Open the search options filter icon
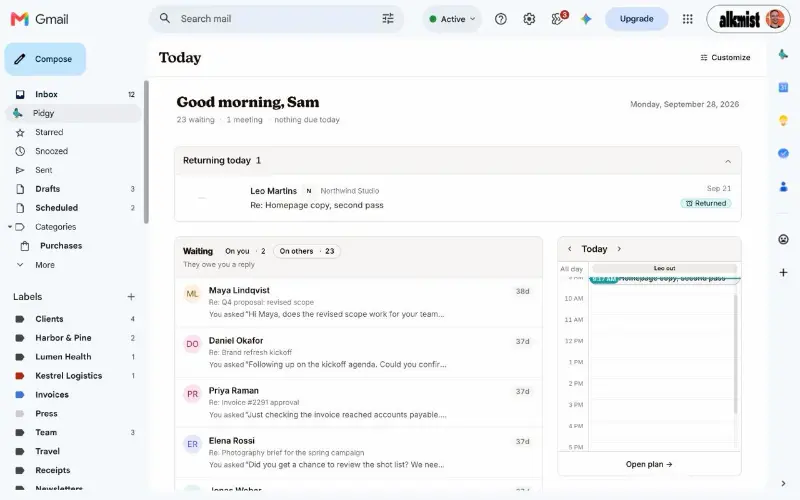Viewport: 800px width, 500px height. click(388, 19)
